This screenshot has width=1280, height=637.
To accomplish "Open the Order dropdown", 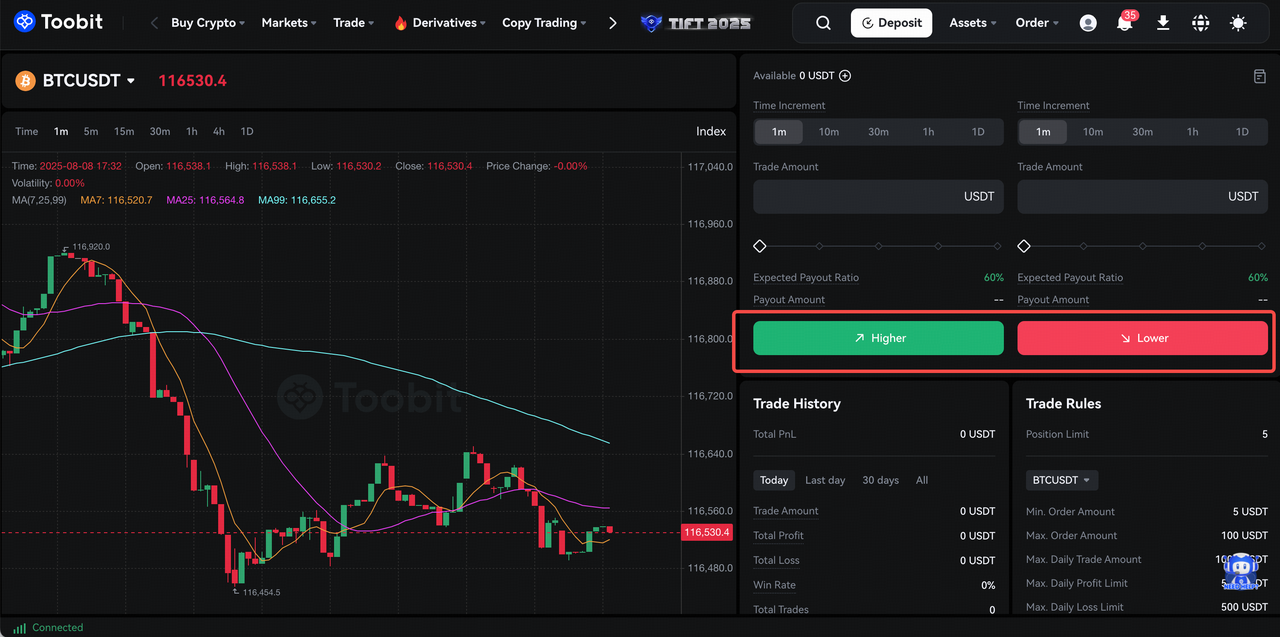I will (1037, 23).
